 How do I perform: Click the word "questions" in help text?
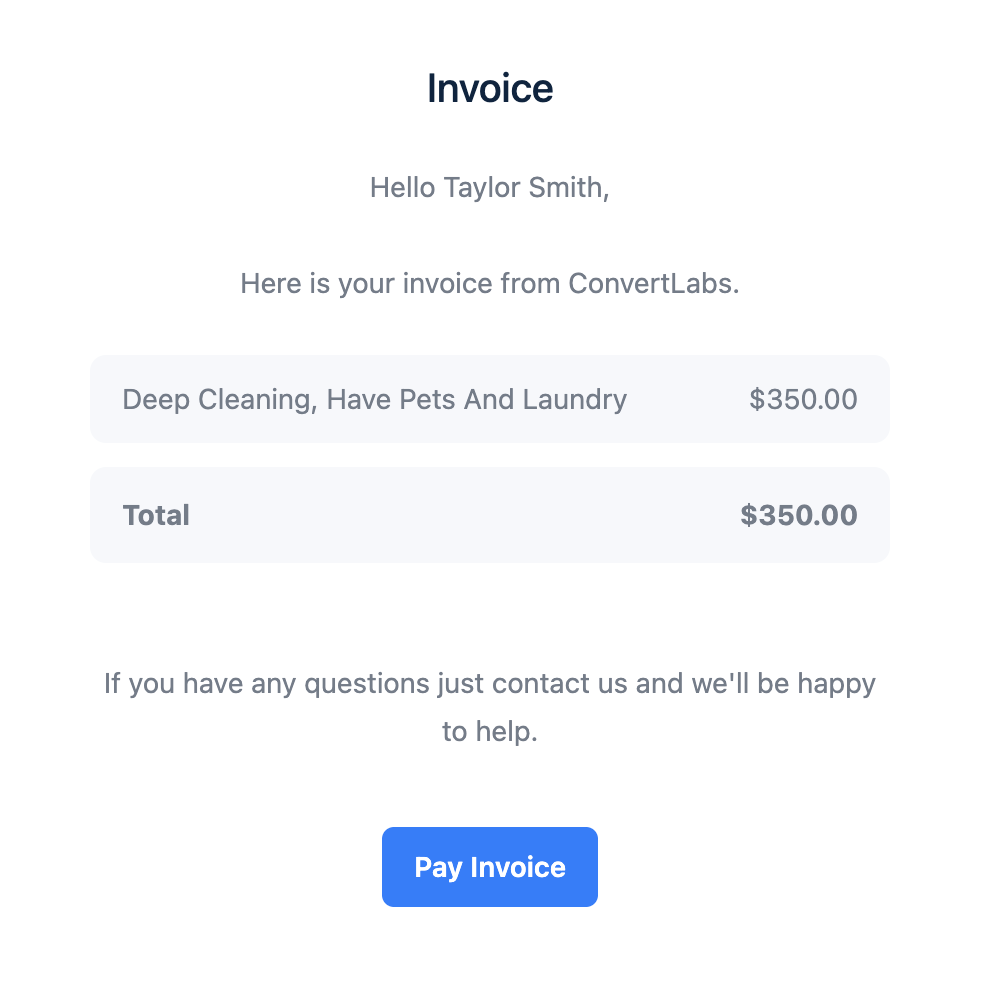[x=368, y=684]
